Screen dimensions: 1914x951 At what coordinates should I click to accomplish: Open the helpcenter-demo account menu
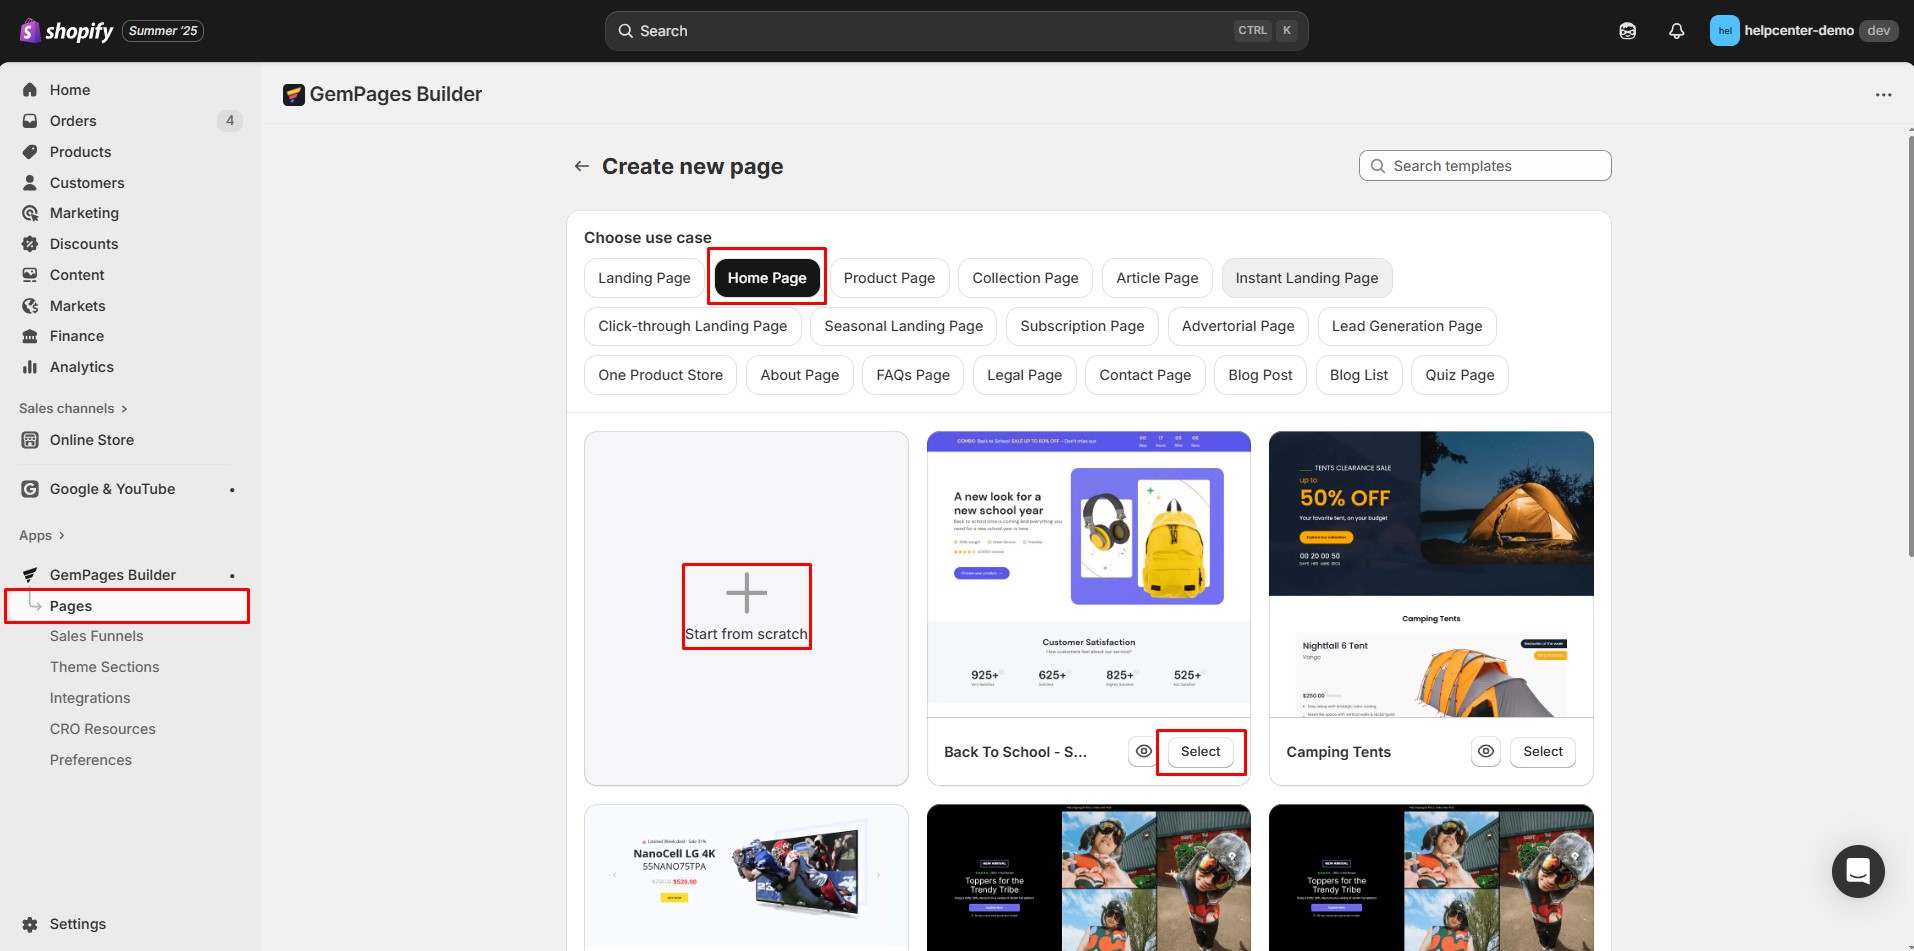(1802, 31)
